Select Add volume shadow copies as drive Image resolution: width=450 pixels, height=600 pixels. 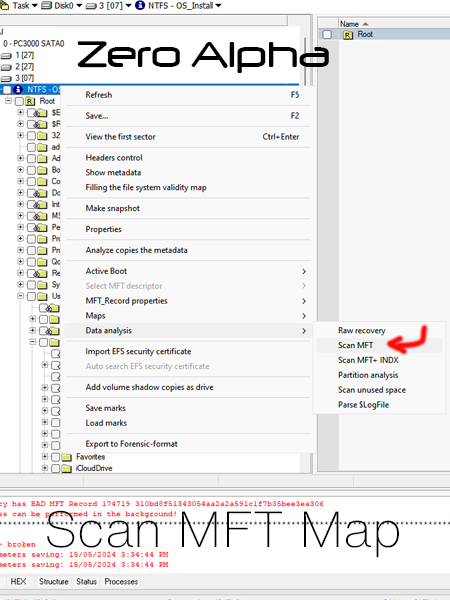(x=188, y=387)
